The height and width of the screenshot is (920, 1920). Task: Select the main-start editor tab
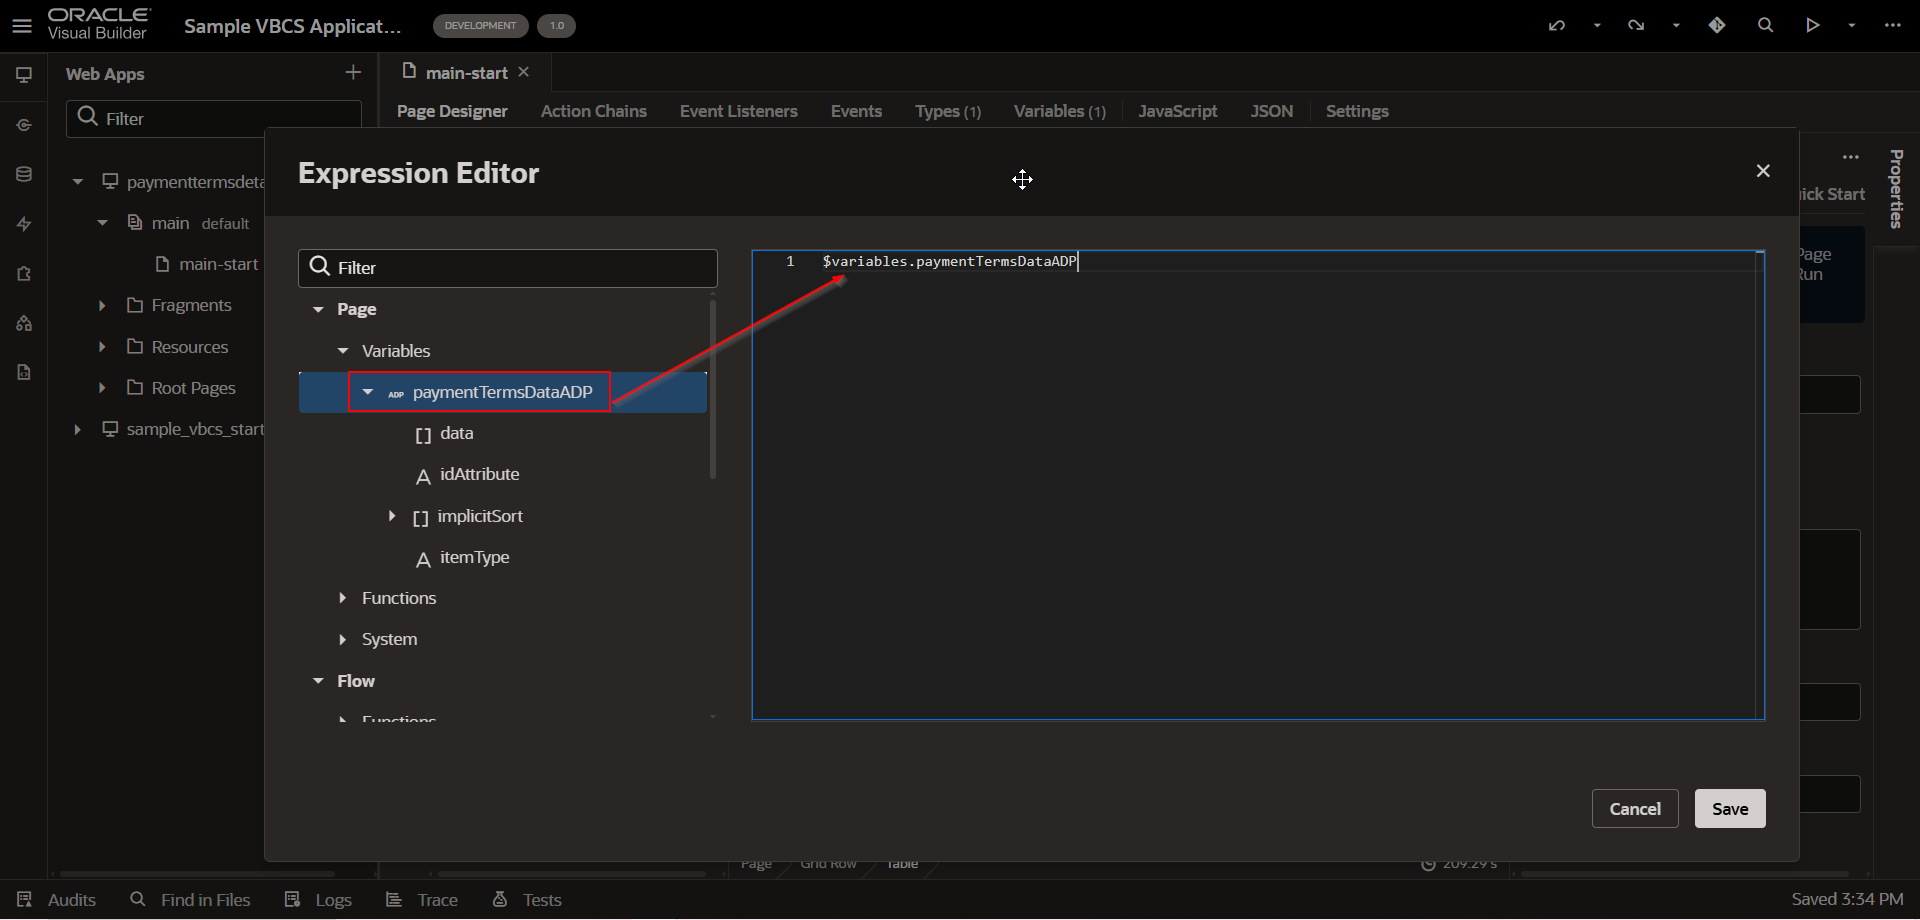(x=467, y=73)
